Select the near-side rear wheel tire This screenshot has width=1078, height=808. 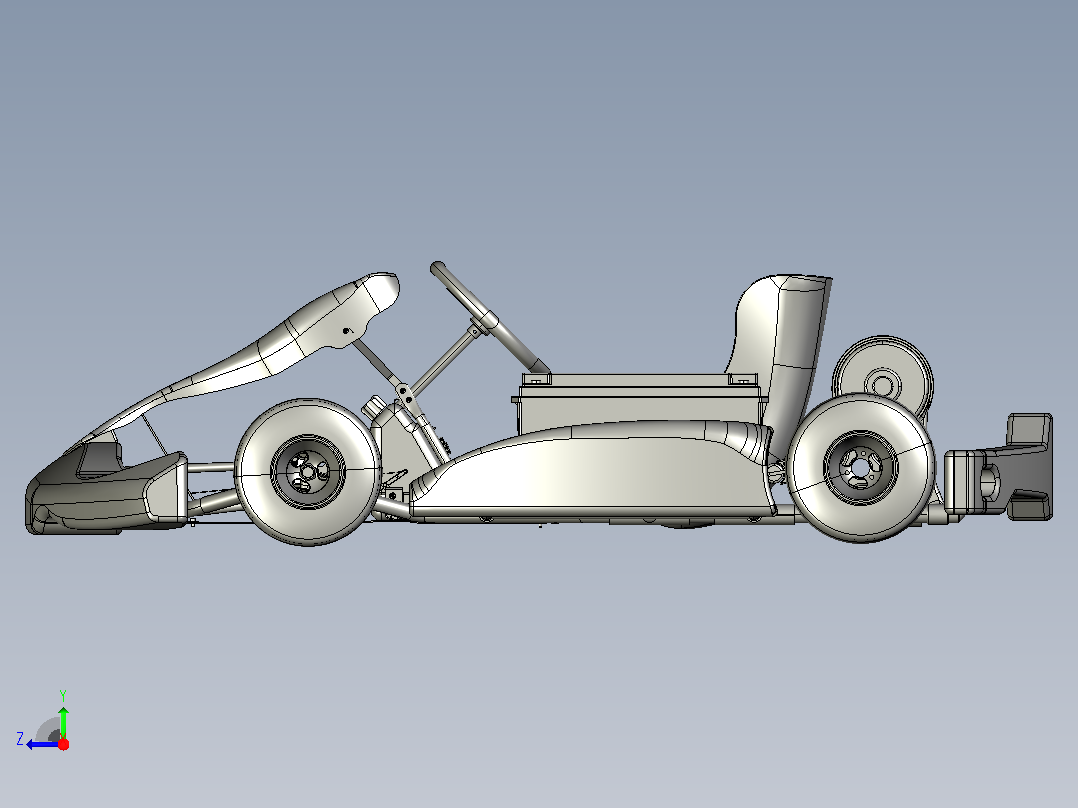[x=861, y=468]
